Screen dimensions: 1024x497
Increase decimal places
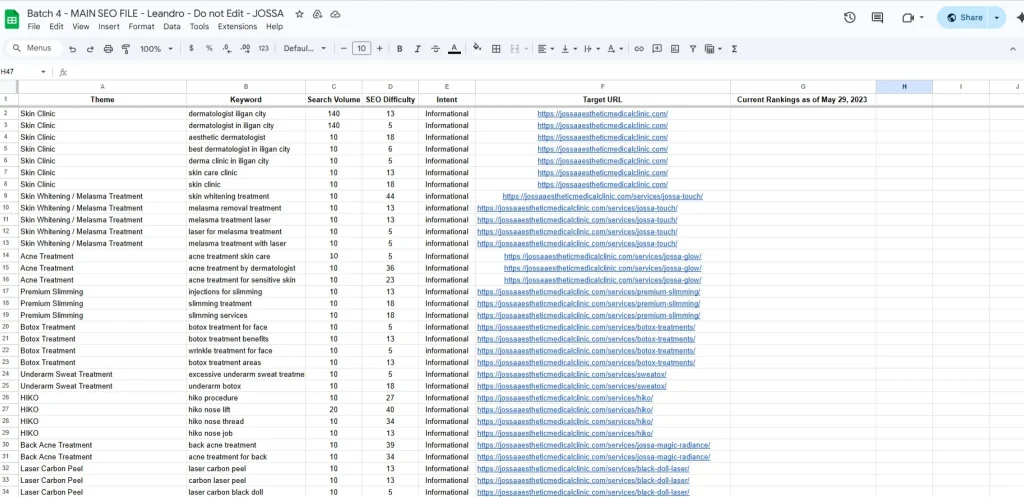(x=246, y=48)
